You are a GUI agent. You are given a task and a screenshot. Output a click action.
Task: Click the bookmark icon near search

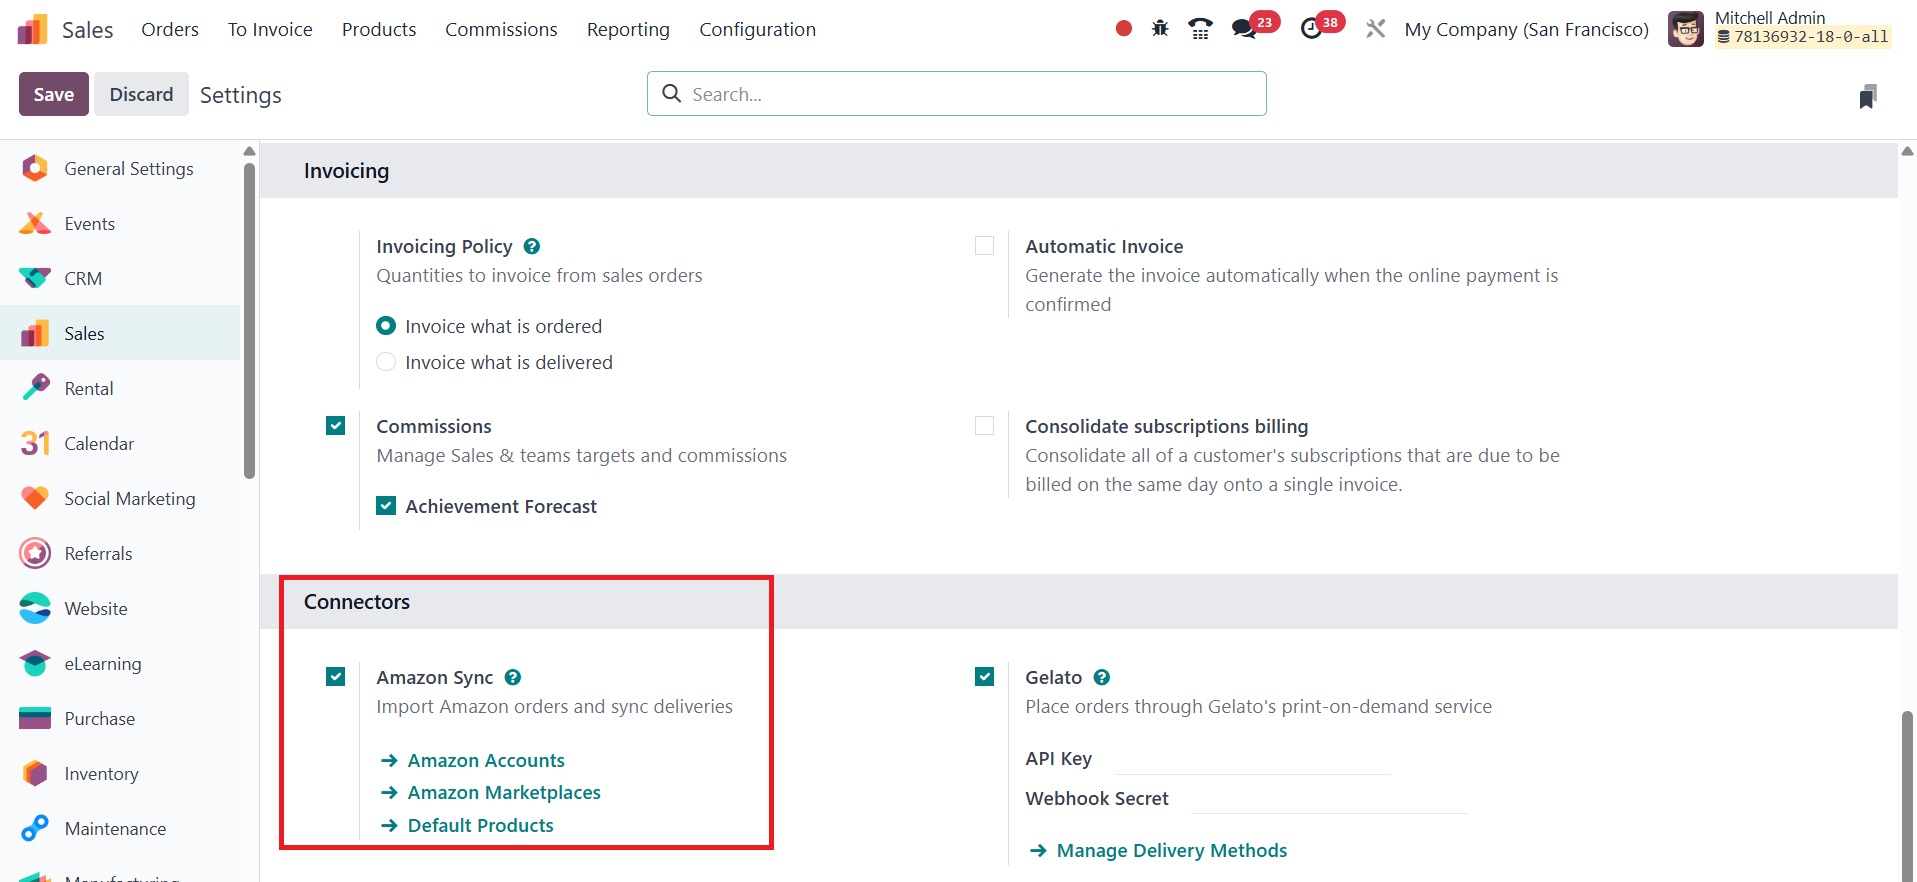click(x=1867, y=96)
